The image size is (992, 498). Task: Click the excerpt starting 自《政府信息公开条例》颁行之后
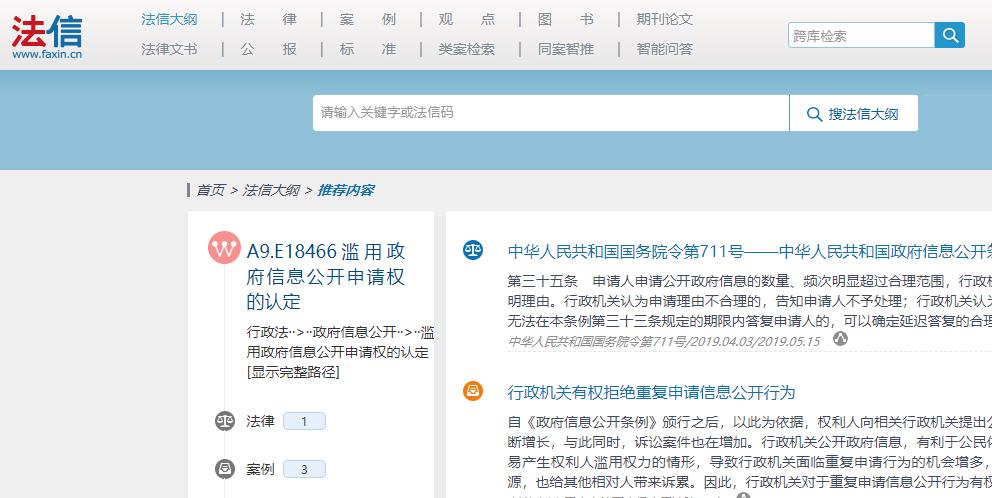pyautogui.click(x=749, y=452)
